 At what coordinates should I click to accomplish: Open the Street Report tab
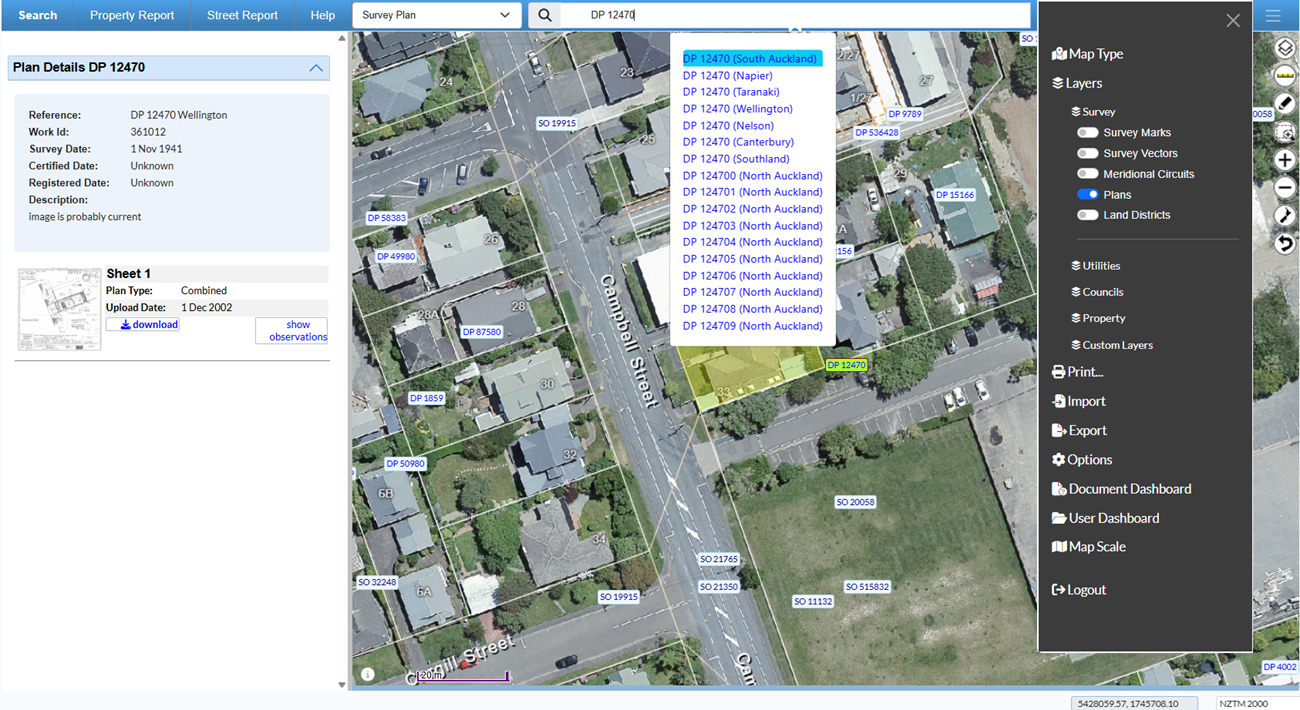[242, 15]
